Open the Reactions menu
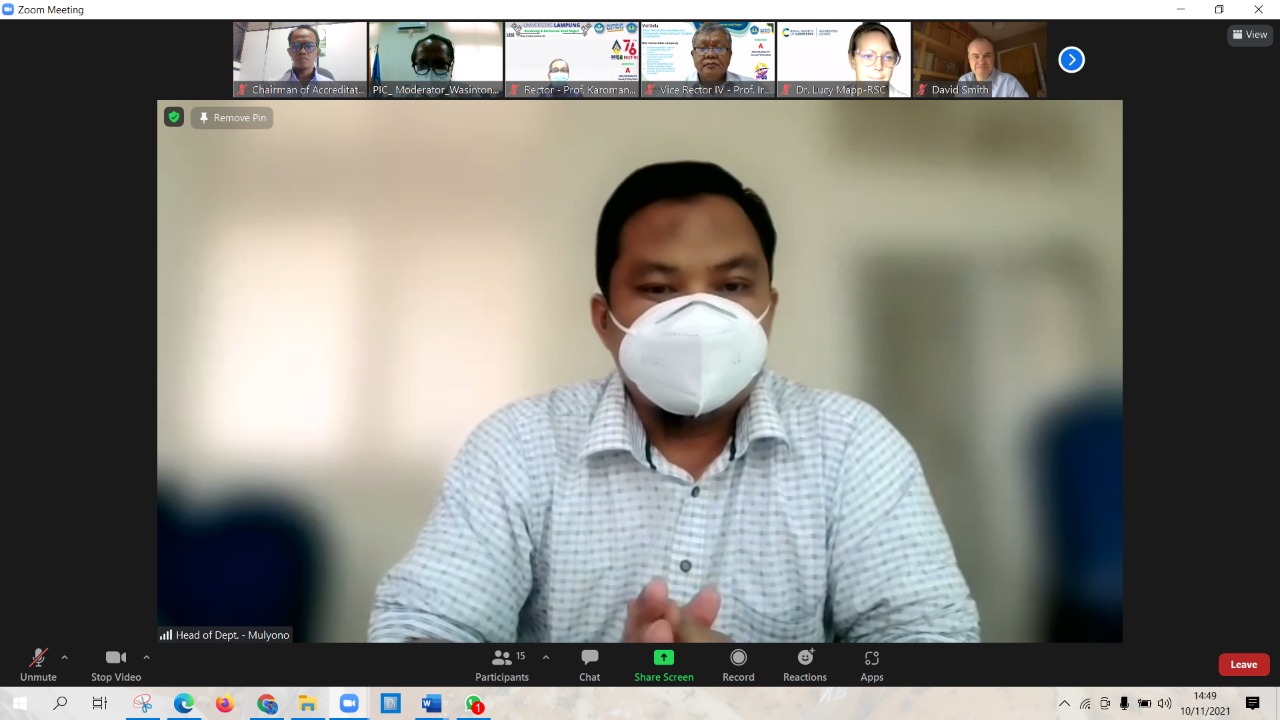 (804, 665)
